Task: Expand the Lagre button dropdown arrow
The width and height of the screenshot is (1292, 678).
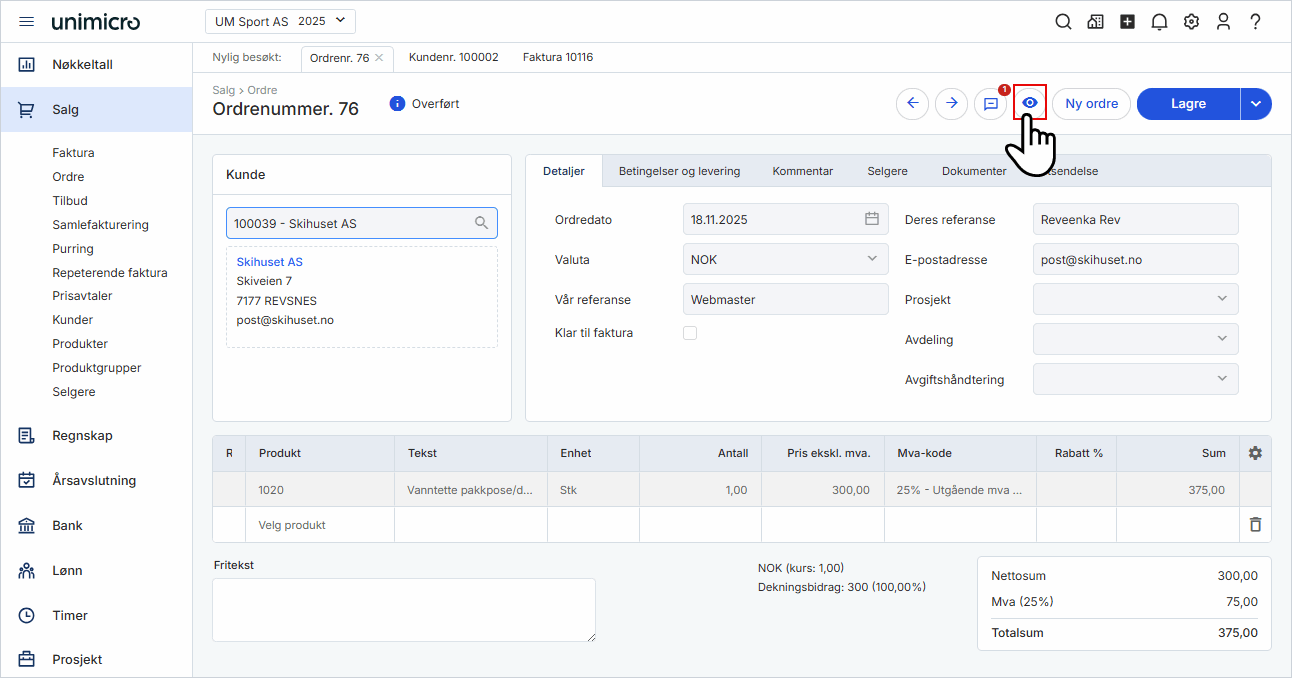Action: tap(1256, 104)
